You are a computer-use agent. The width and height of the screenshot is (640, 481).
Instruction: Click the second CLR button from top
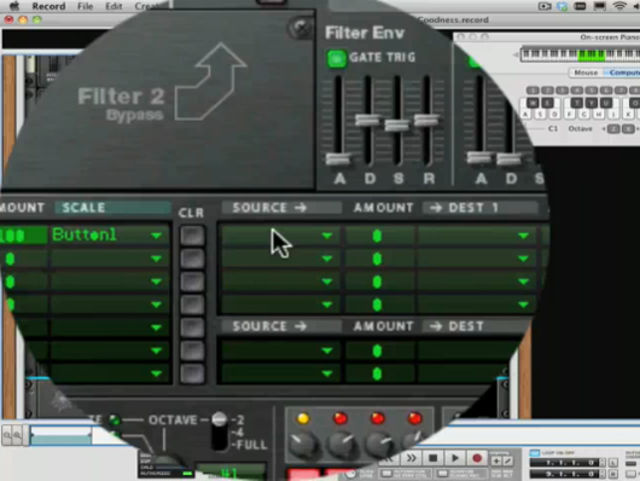tap(192, 258)
